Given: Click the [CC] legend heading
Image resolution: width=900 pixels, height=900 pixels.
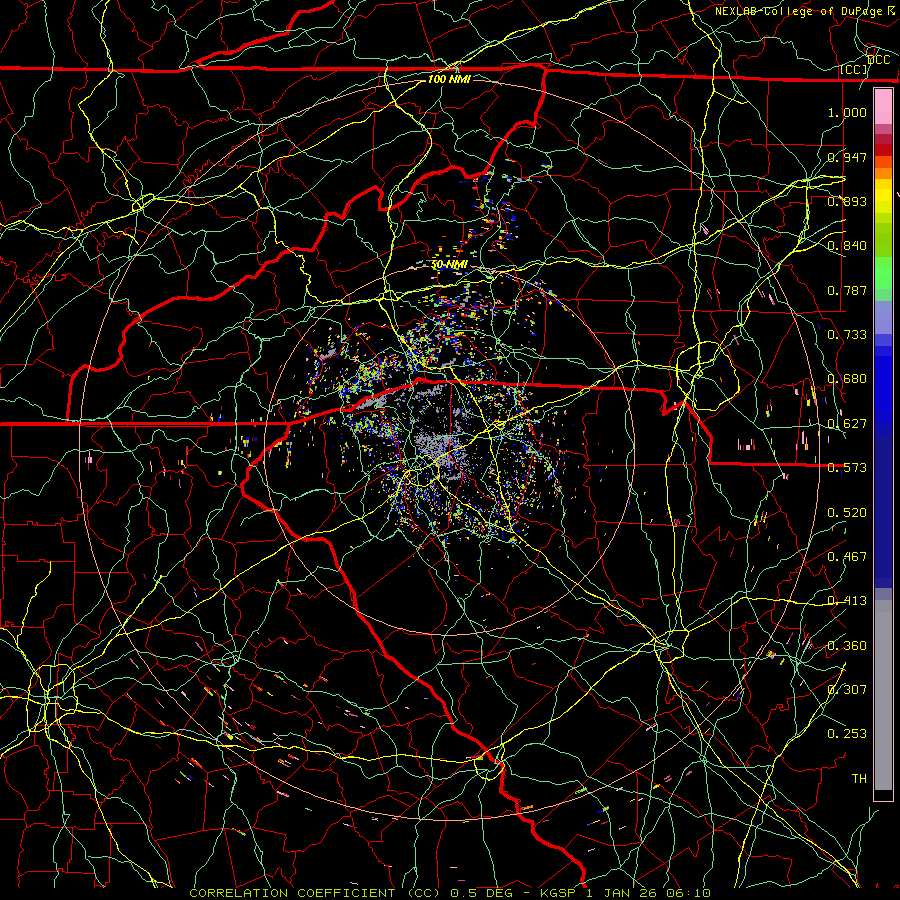Looking at the screenshot, I should 854,69.
